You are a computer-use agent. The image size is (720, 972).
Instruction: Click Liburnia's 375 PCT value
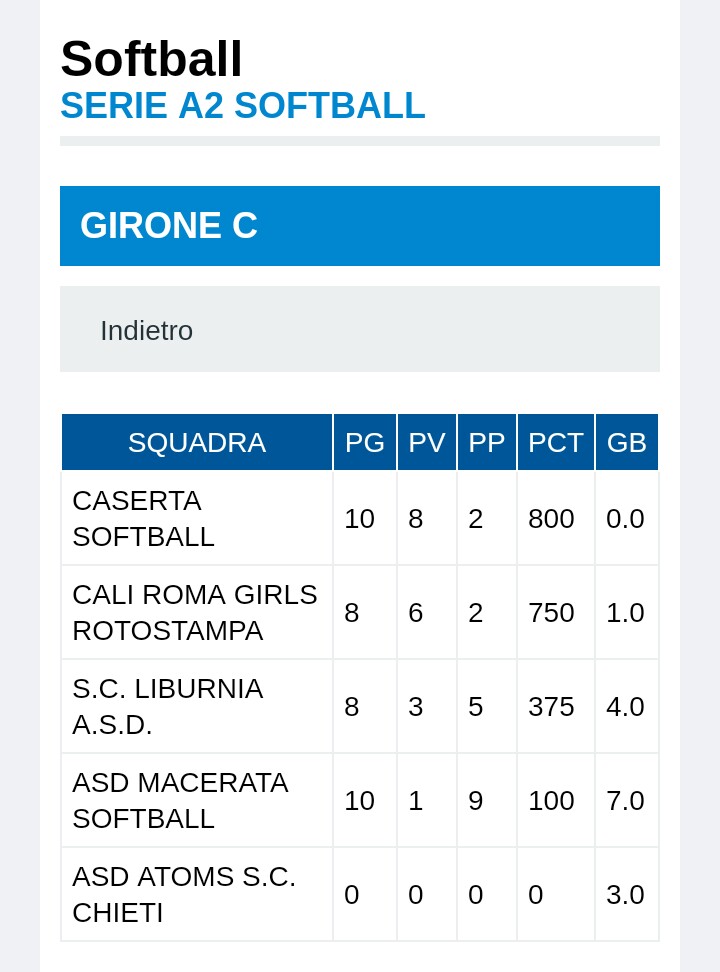click(x=551, y=707)
